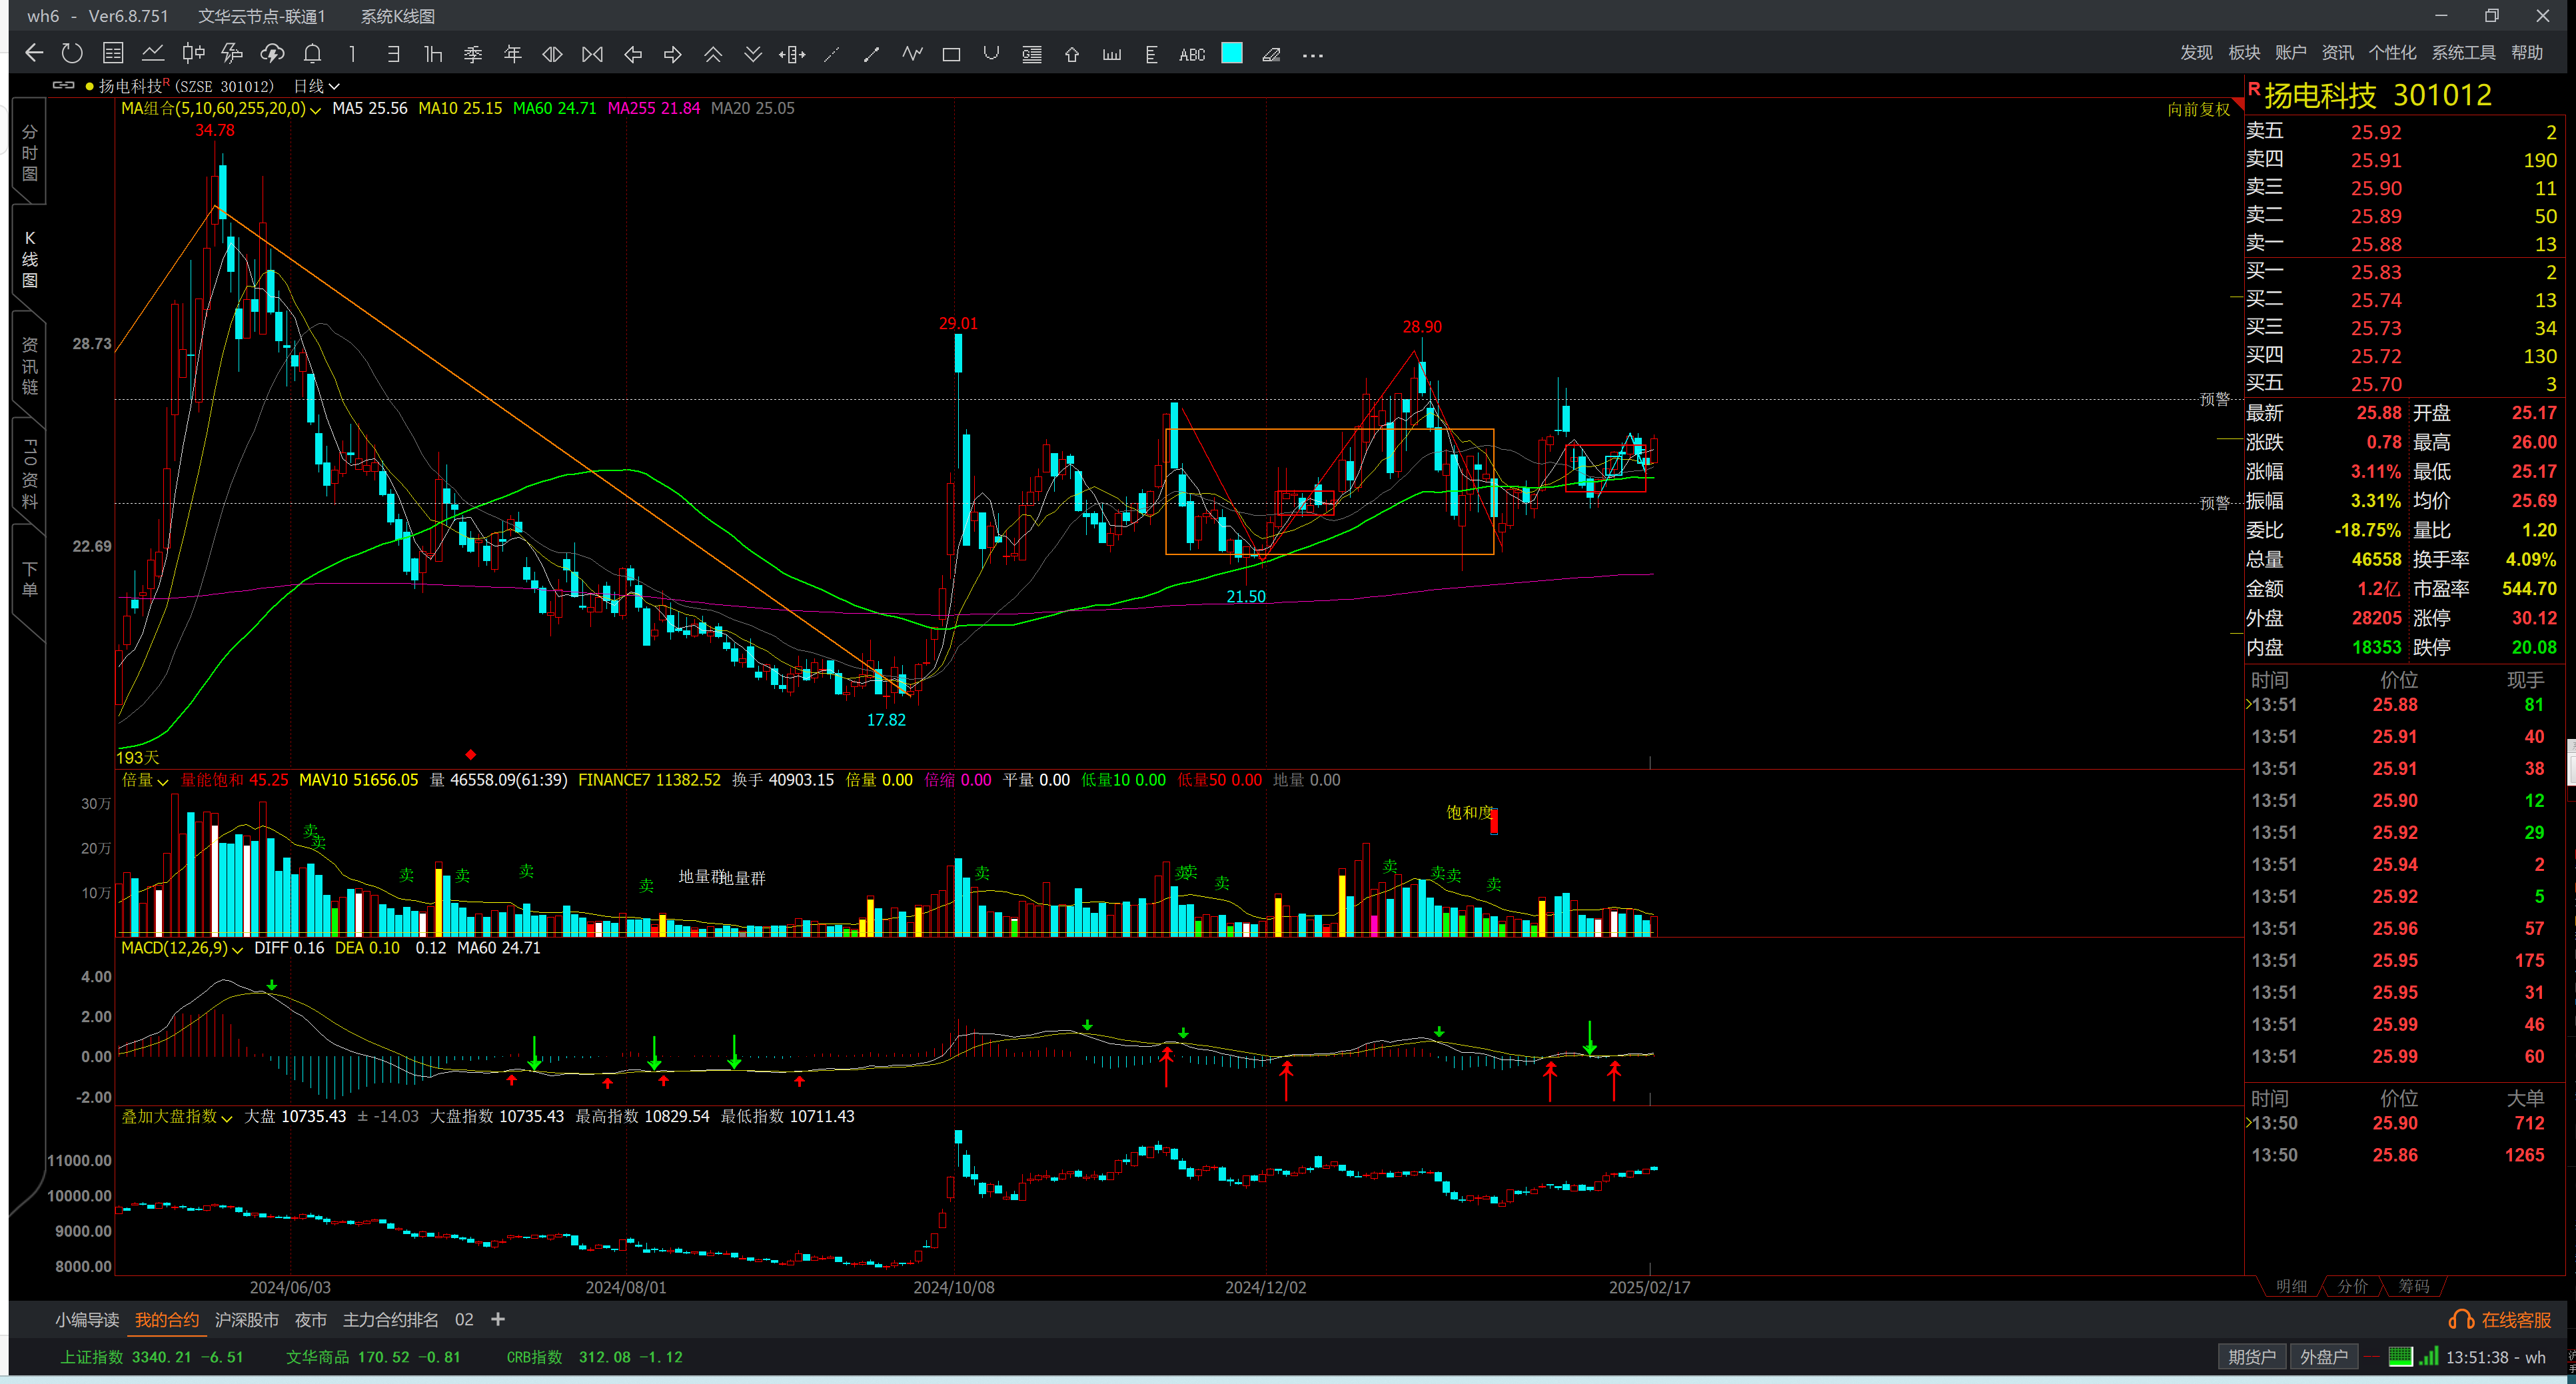Screen dimensions: 2576x1384
Task: Select the thick trend line drawing tool
Action: tap(871, 54)
